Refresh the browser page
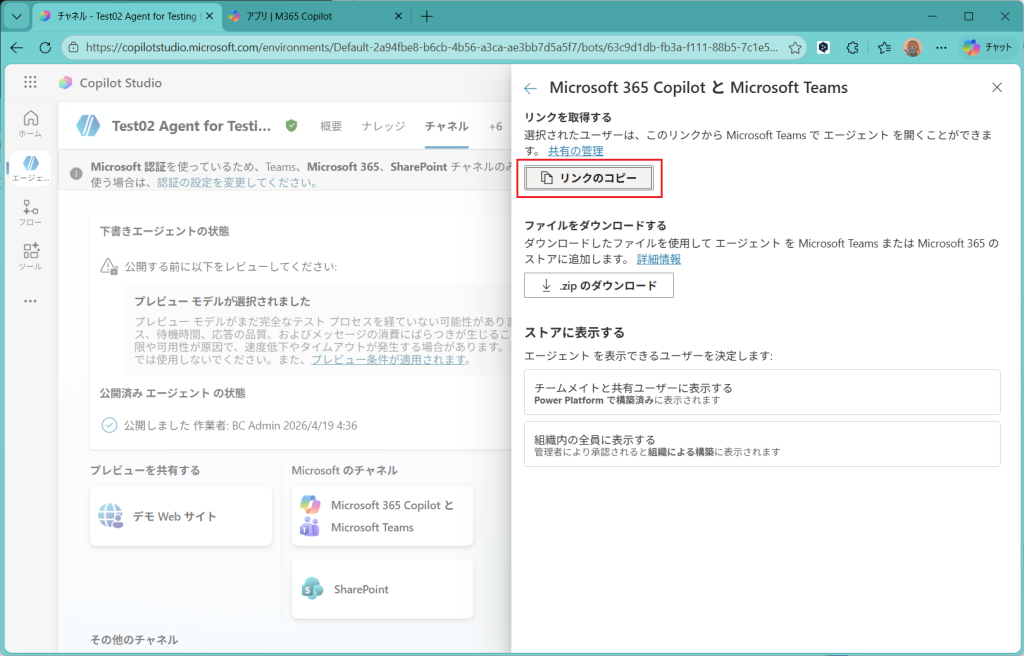The image size is (1024, 656). click(x=45, y=47)
